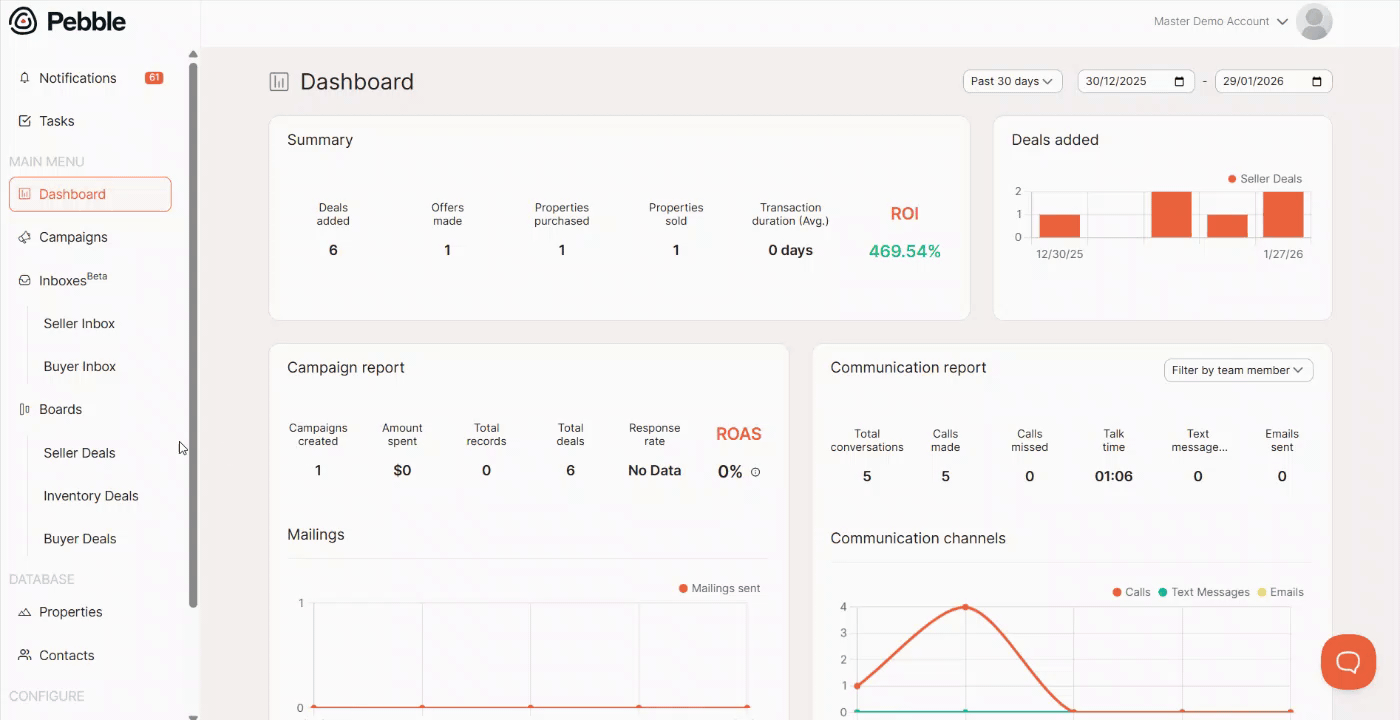1400x720 pixels.
Task: Navigate to Contacts page
Action: point(66,655)
